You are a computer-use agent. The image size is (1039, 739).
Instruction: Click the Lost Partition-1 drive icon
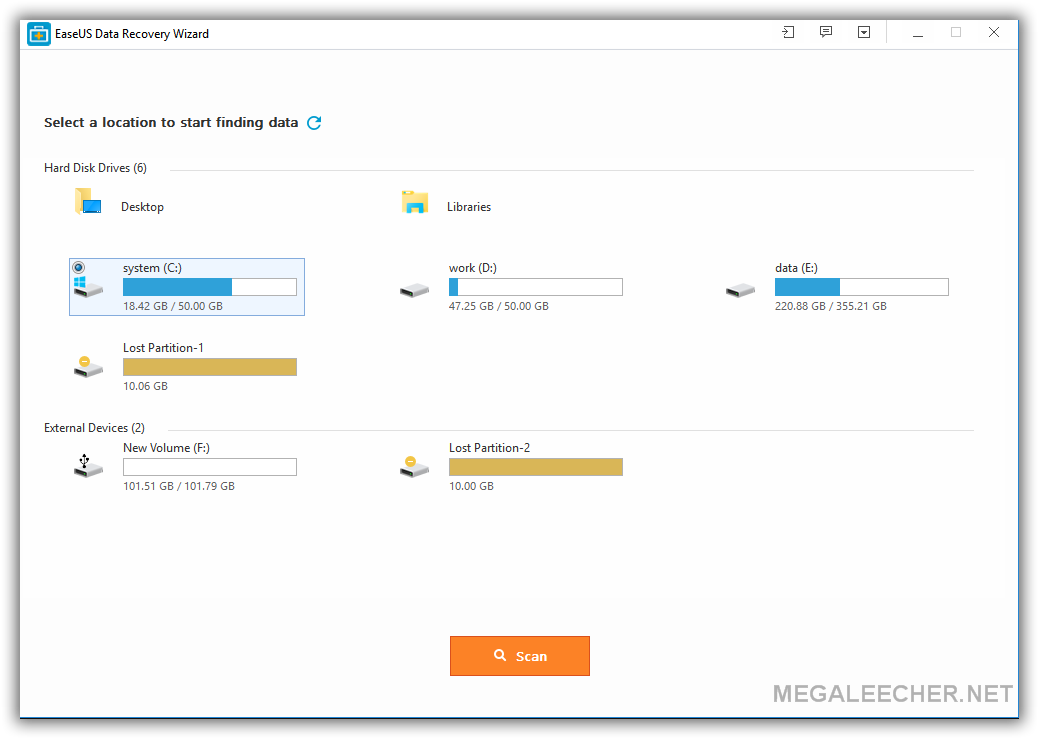point(88,367)
